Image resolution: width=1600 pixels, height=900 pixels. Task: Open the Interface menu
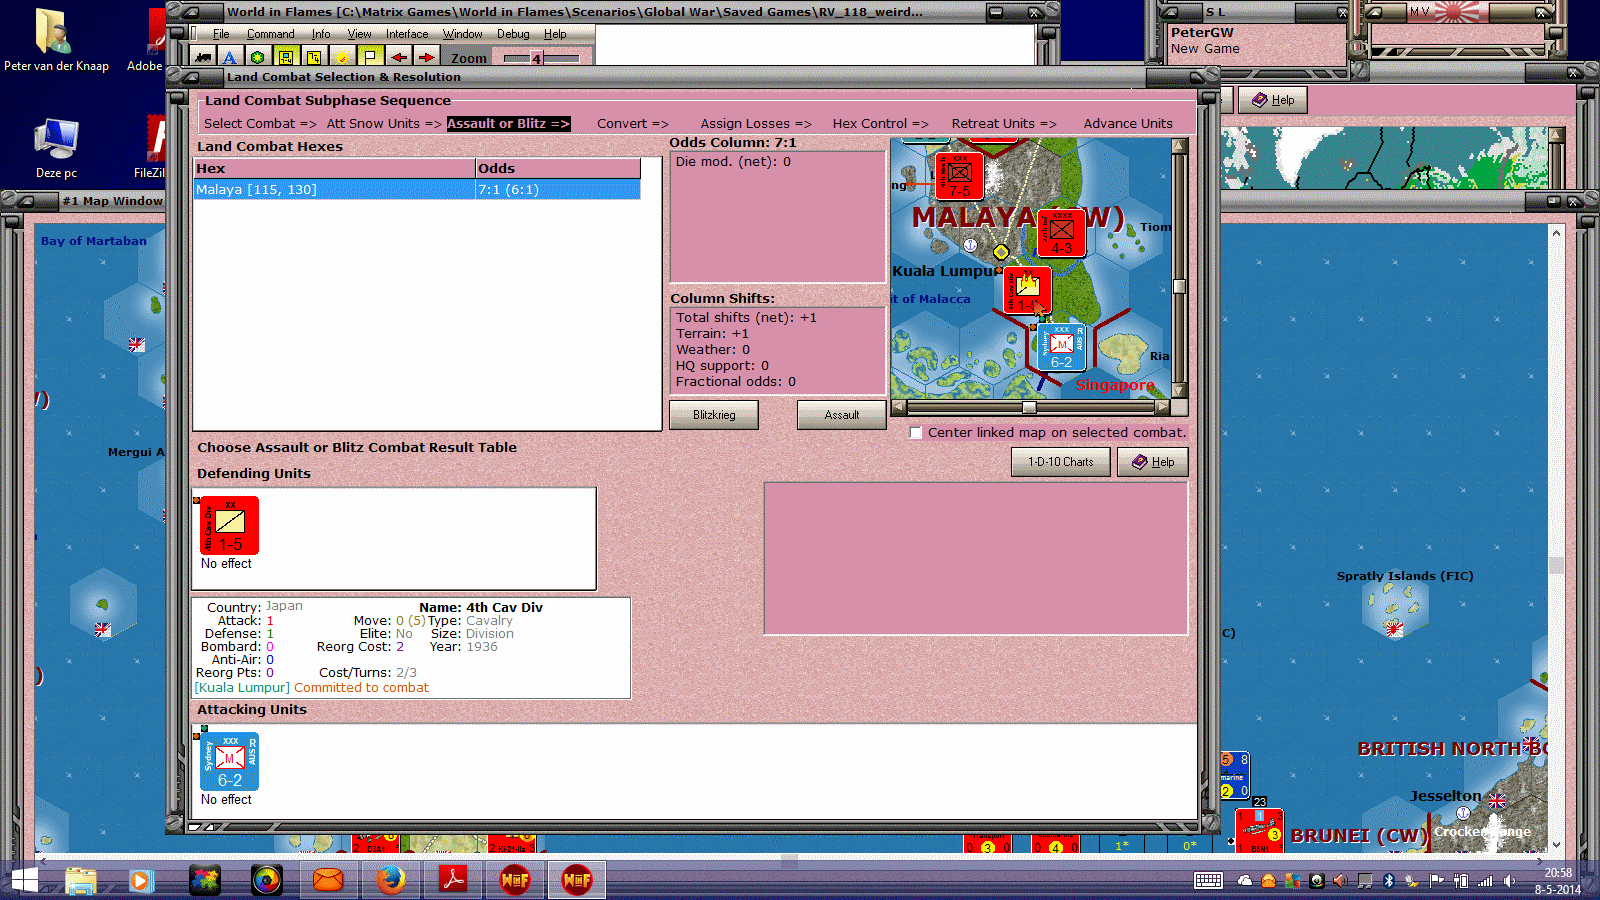(406, 34)
